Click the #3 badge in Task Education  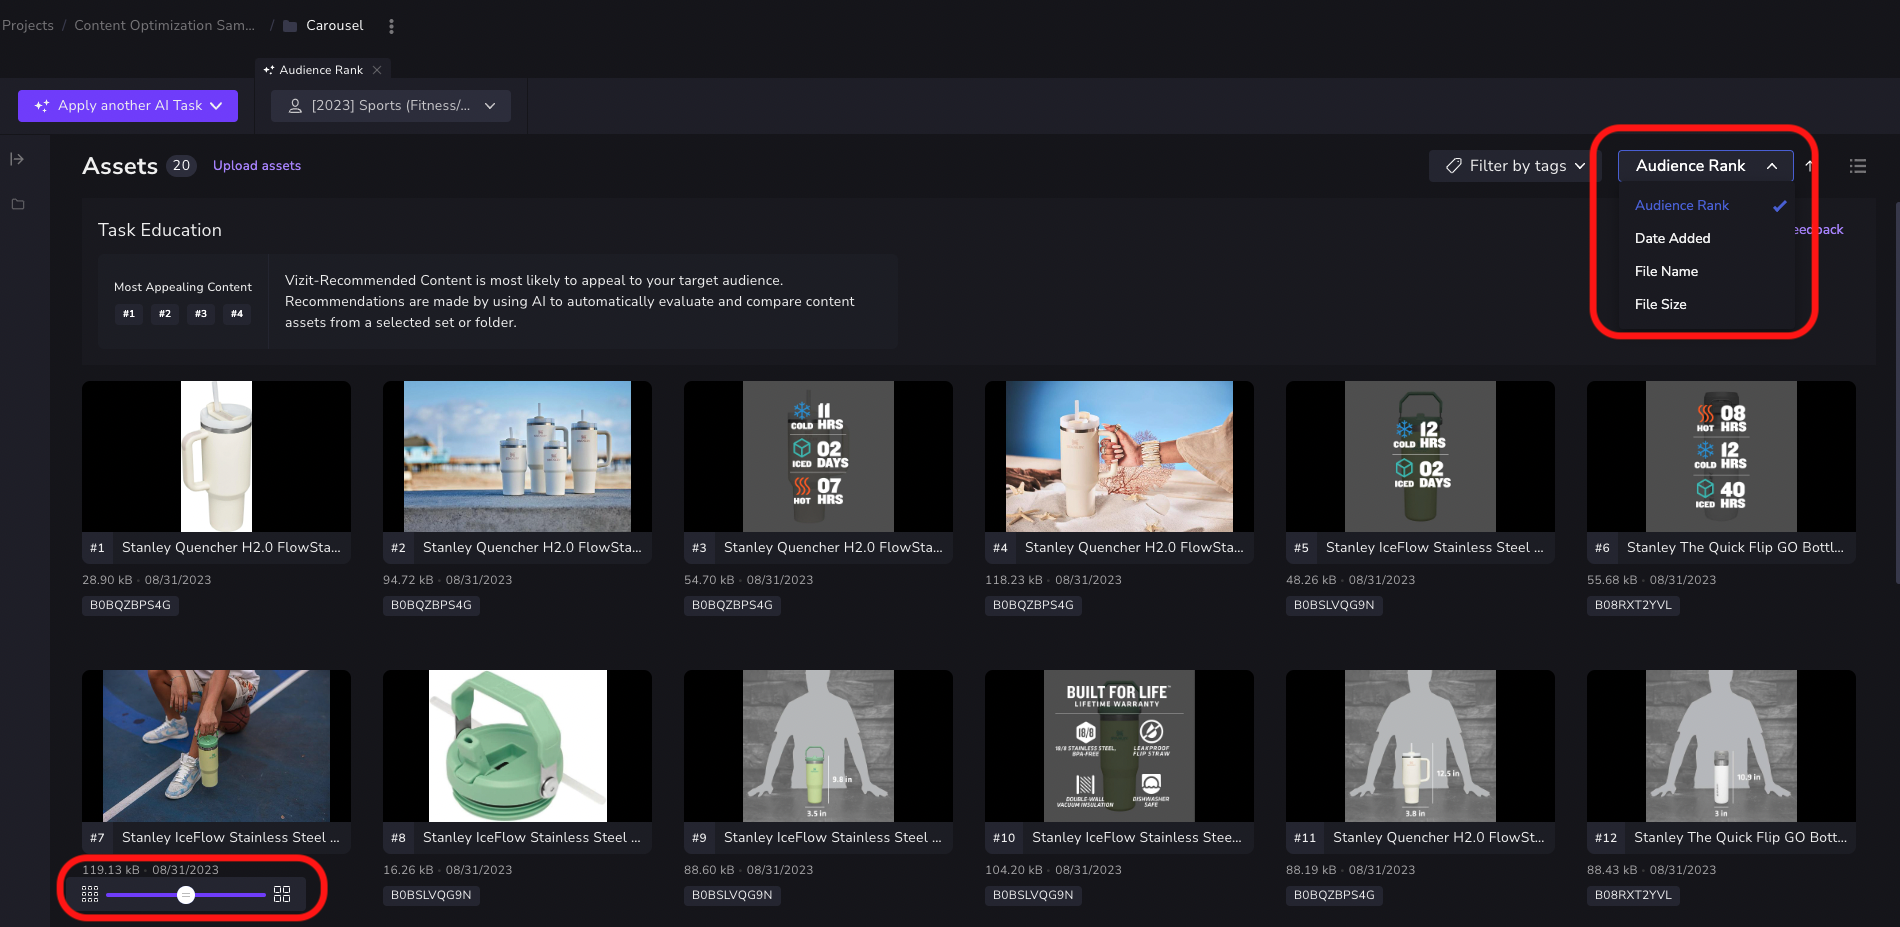click(201, 314)
